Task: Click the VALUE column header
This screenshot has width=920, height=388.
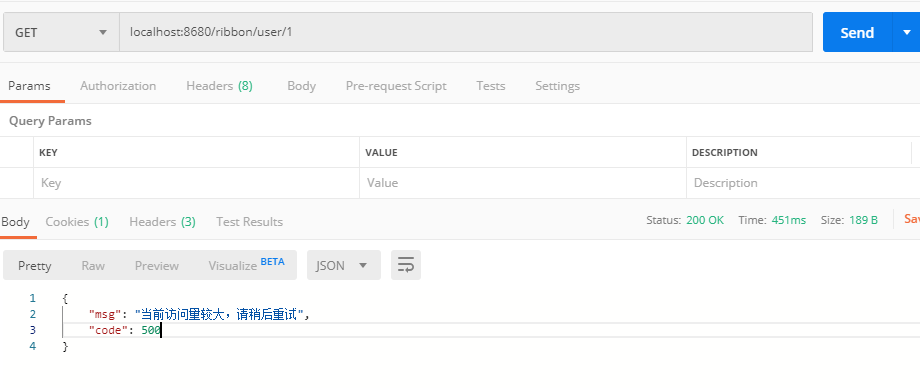Action: (x=381, y=153)
